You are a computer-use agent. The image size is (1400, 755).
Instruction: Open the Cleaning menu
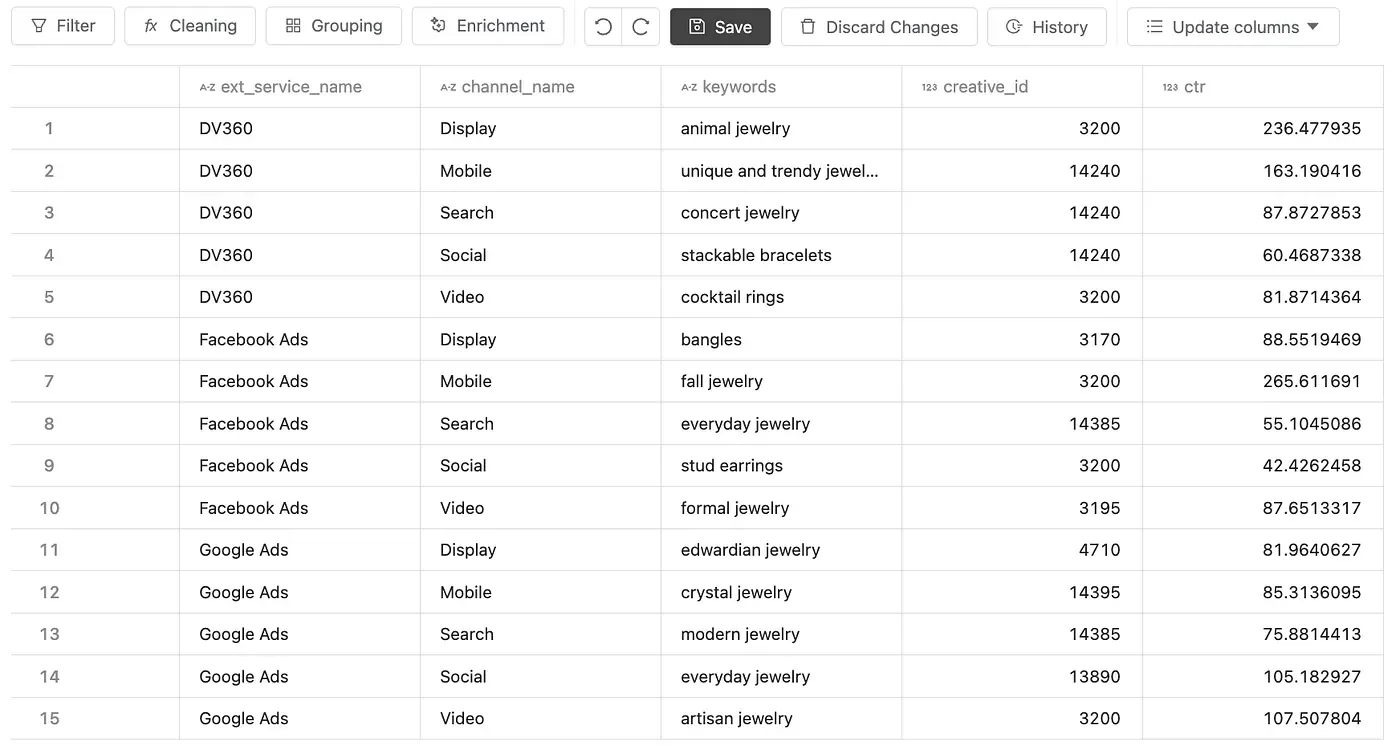click(190, 26)
